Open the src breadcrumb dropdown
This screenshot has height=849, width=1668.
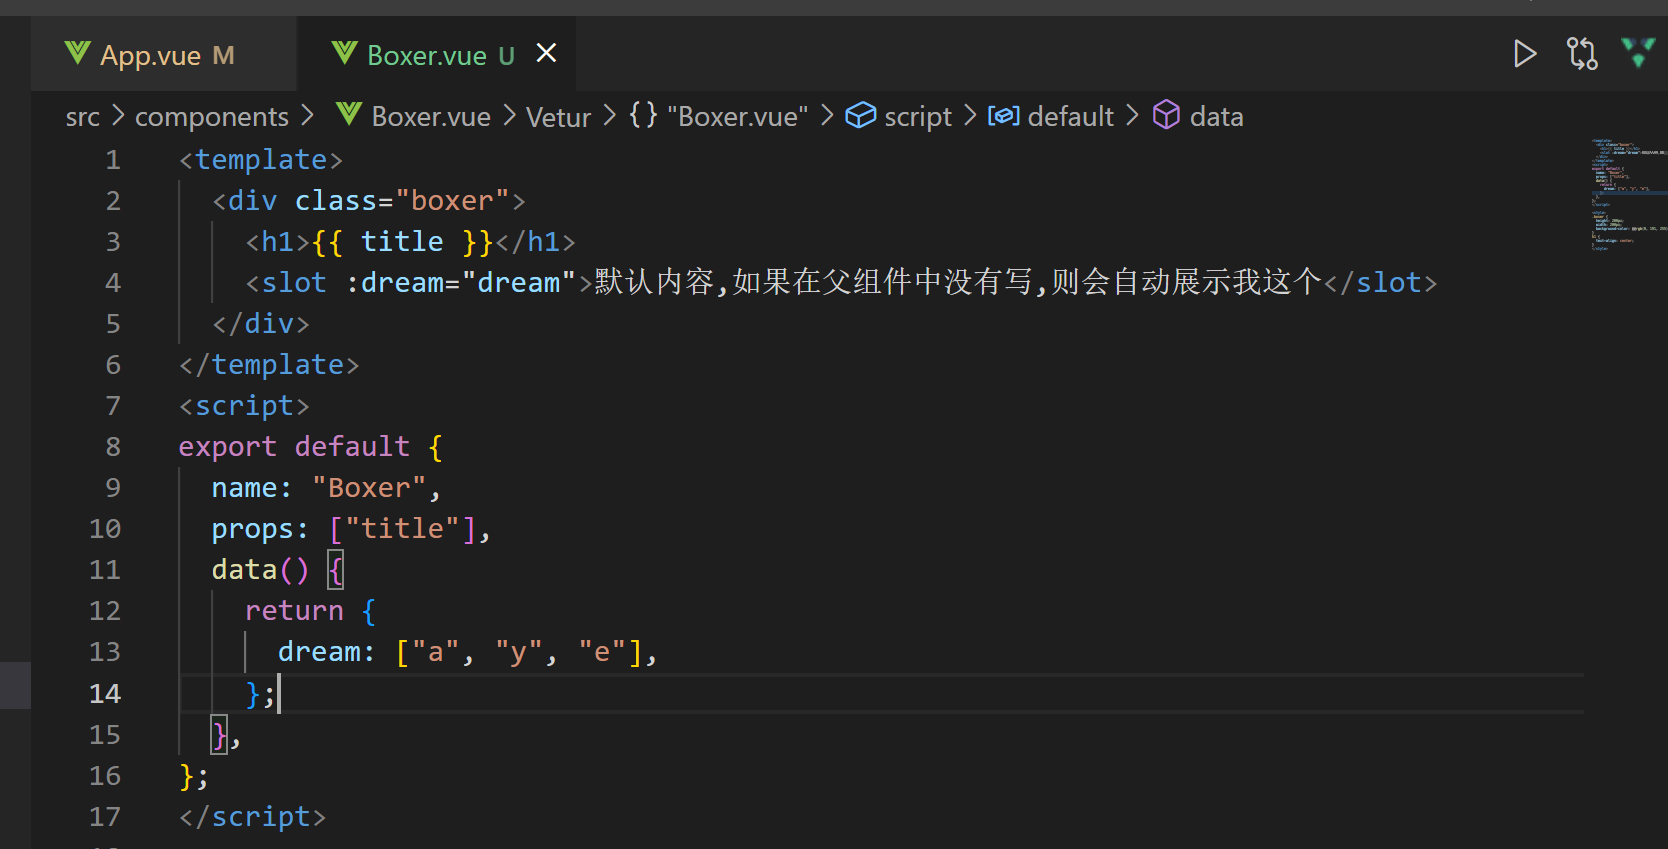[x=83, y=117]
